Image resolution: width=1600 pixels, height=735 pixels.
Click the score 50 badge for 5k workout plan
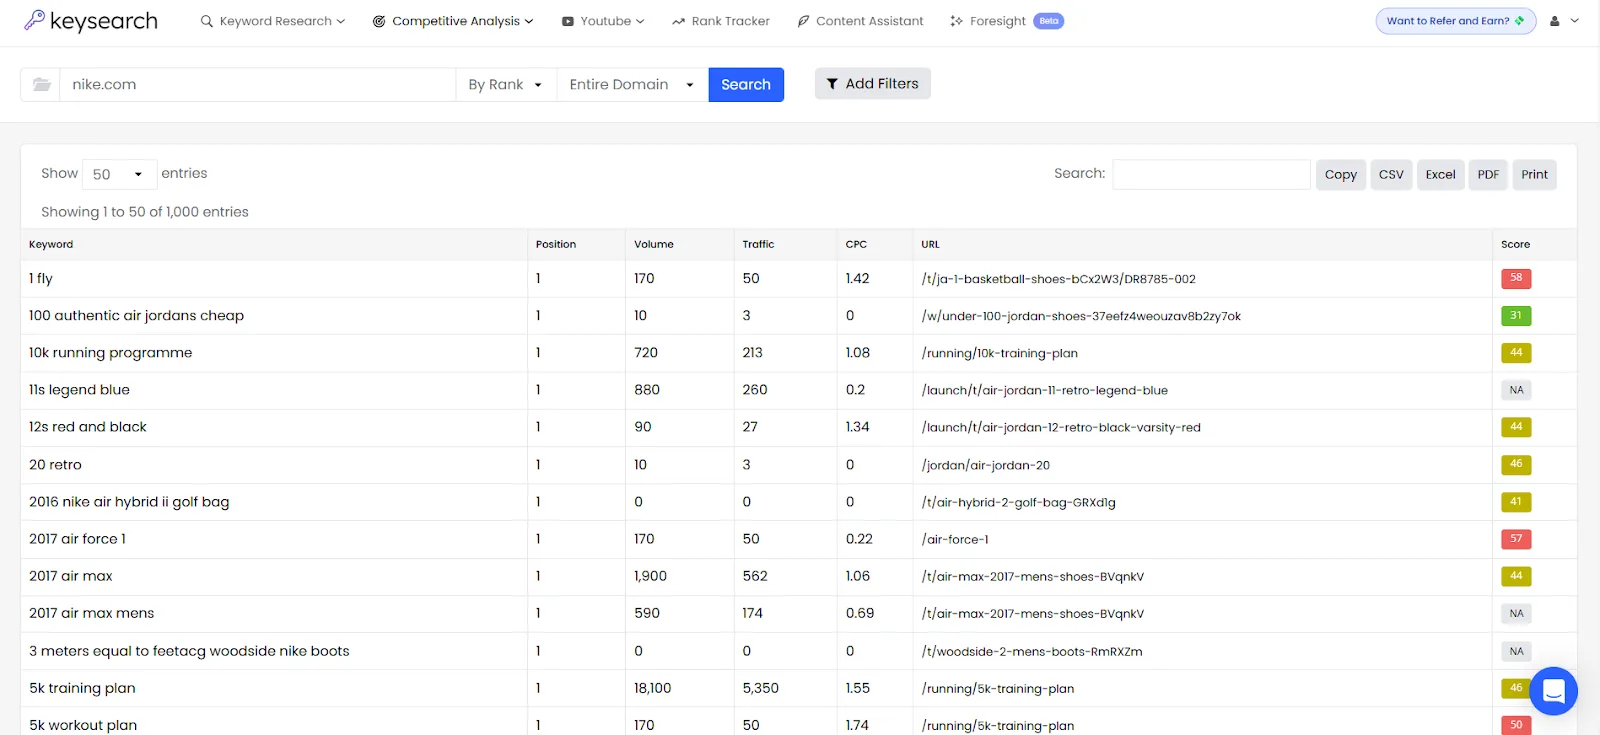coord(1516,725)
